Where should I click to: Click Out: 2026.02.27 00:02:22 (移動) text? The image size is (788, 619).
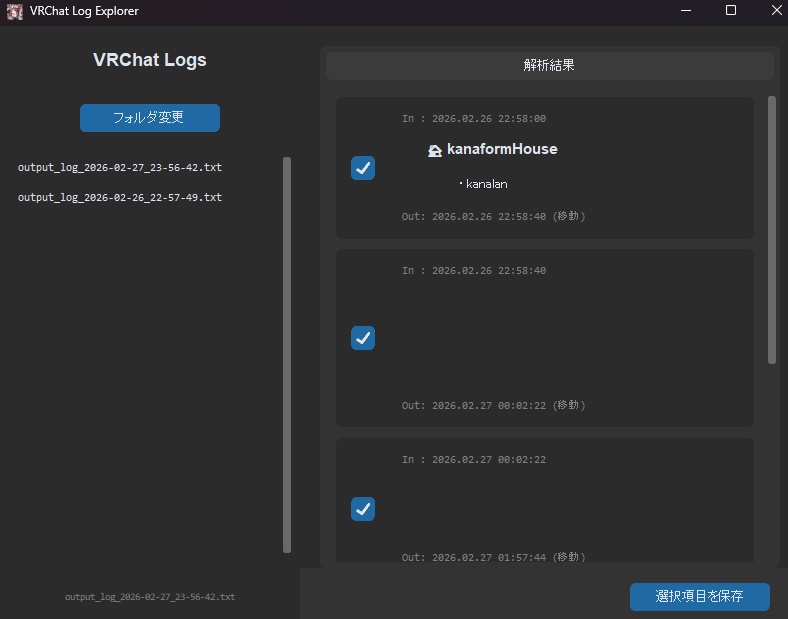(494, 405)
